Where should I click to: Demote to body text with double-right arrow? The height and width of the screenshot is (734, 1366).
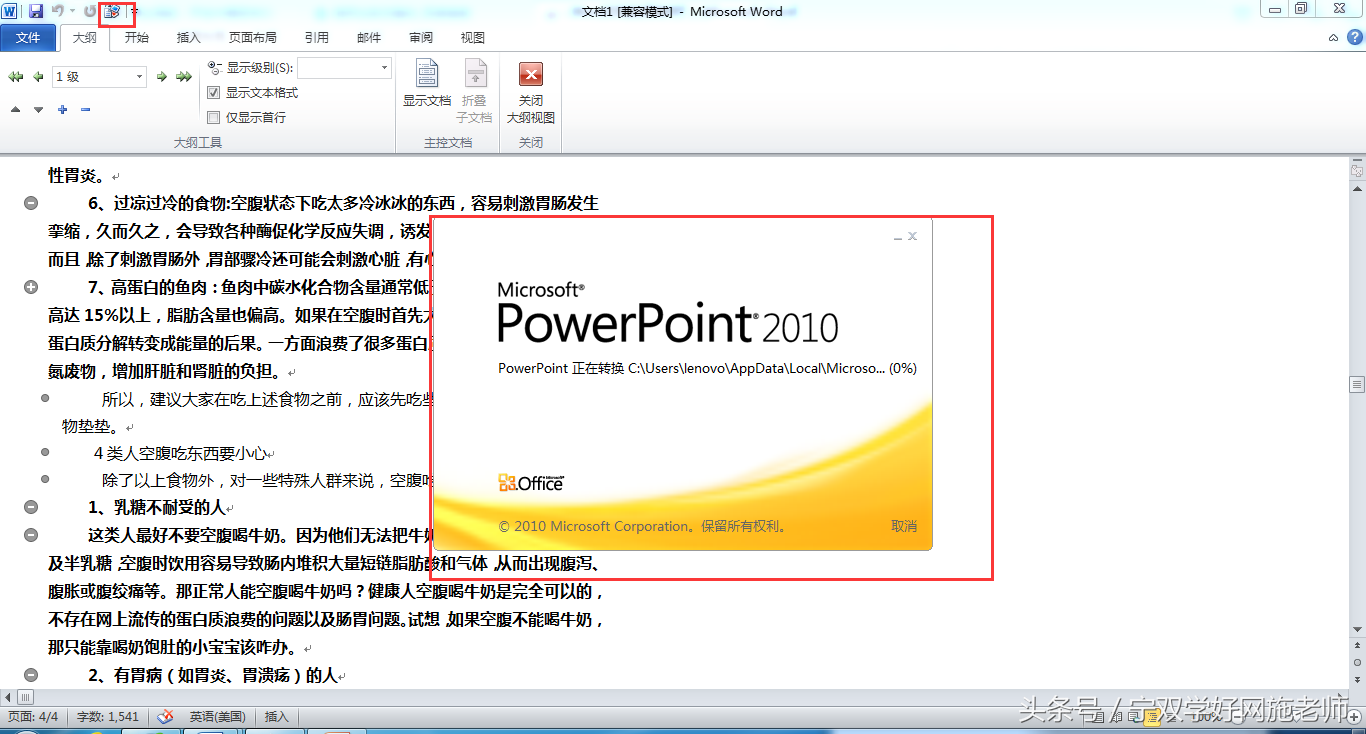(x=184, y=76)
